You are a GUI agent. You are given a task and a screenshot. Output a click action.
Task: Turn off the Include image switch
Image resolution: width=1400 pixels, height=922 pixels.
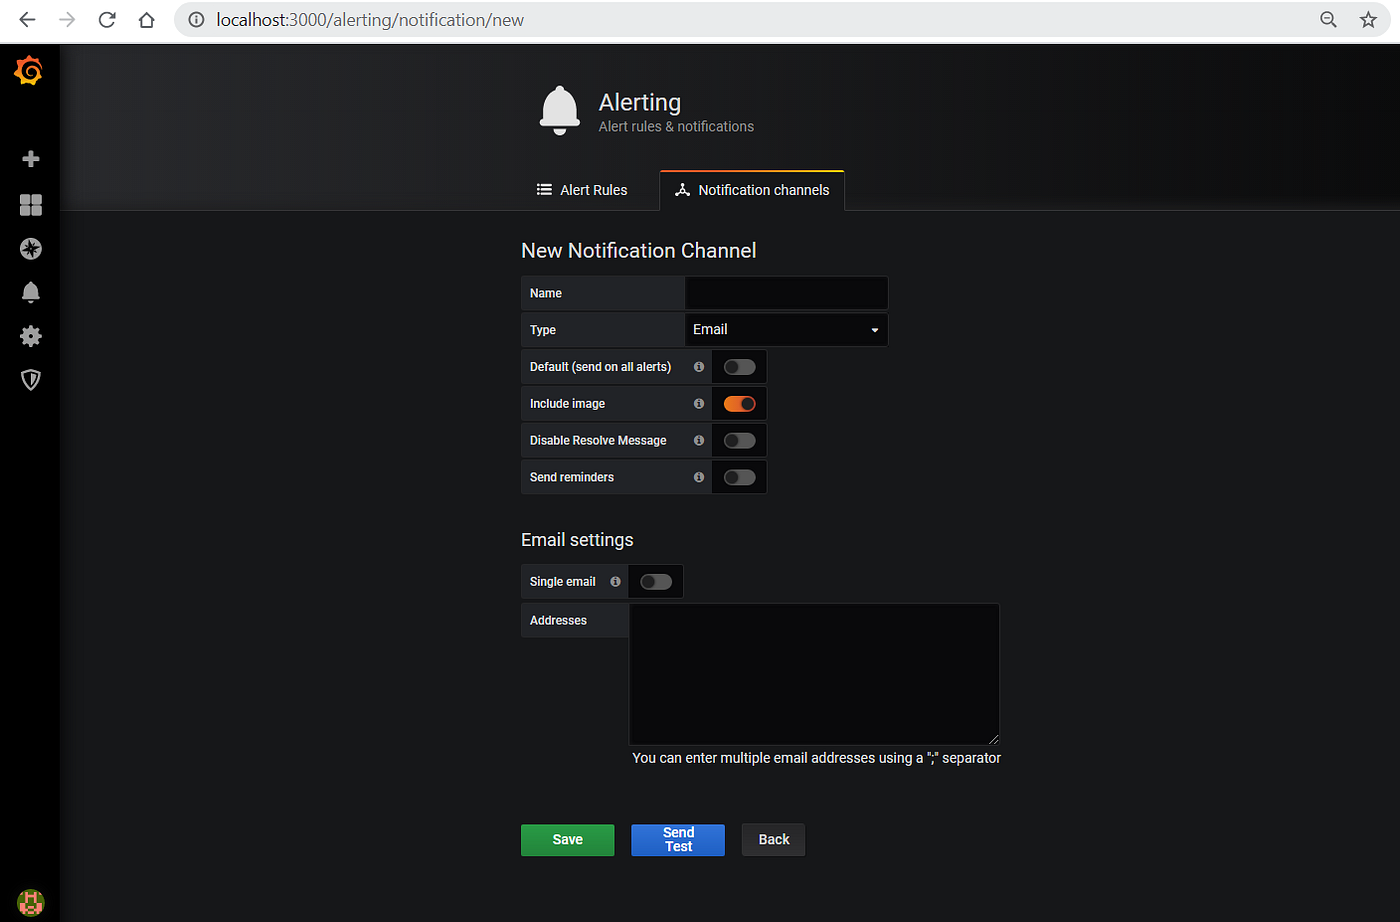point(740,404)
